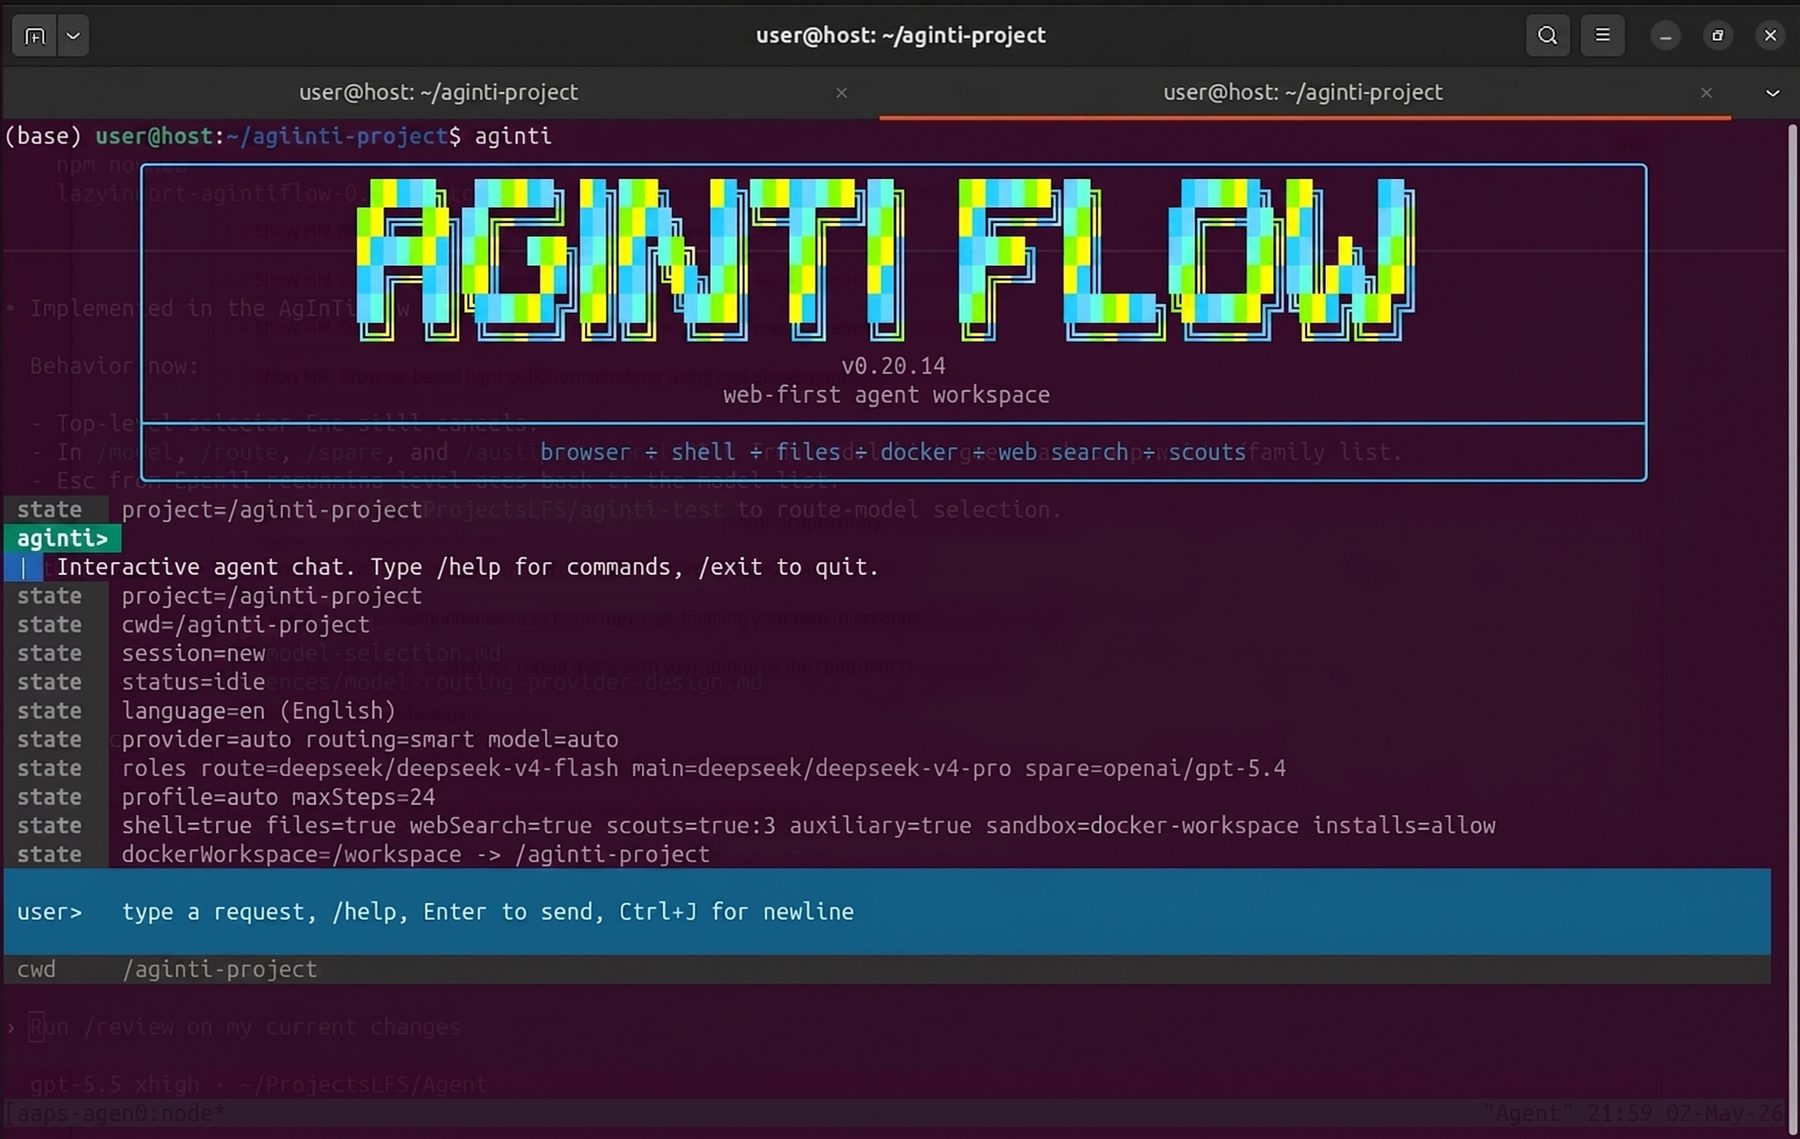Viewport: 1800px width, 1139px height.
Task: Click the 'dockerWorkspace=/workspace' state line
Action: (415, 855)
